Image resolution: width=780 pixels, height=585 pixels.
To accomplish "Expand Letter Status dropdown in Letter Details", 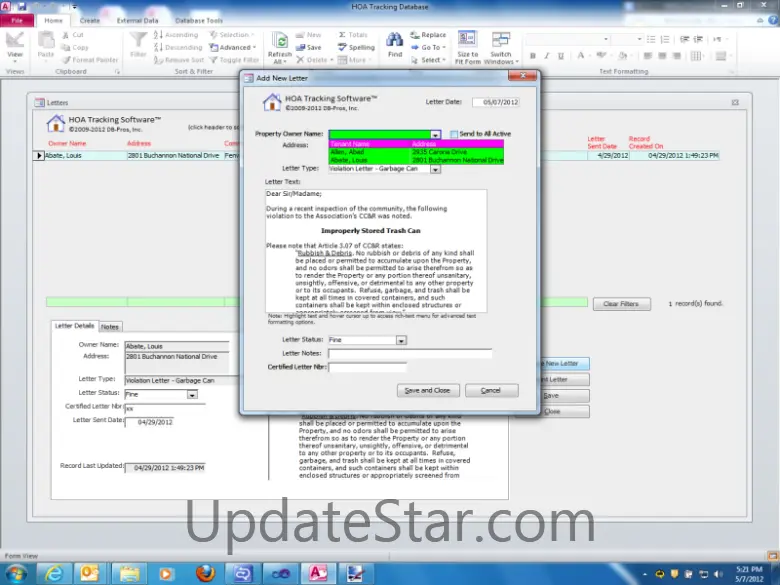I will tap(192, 394).
